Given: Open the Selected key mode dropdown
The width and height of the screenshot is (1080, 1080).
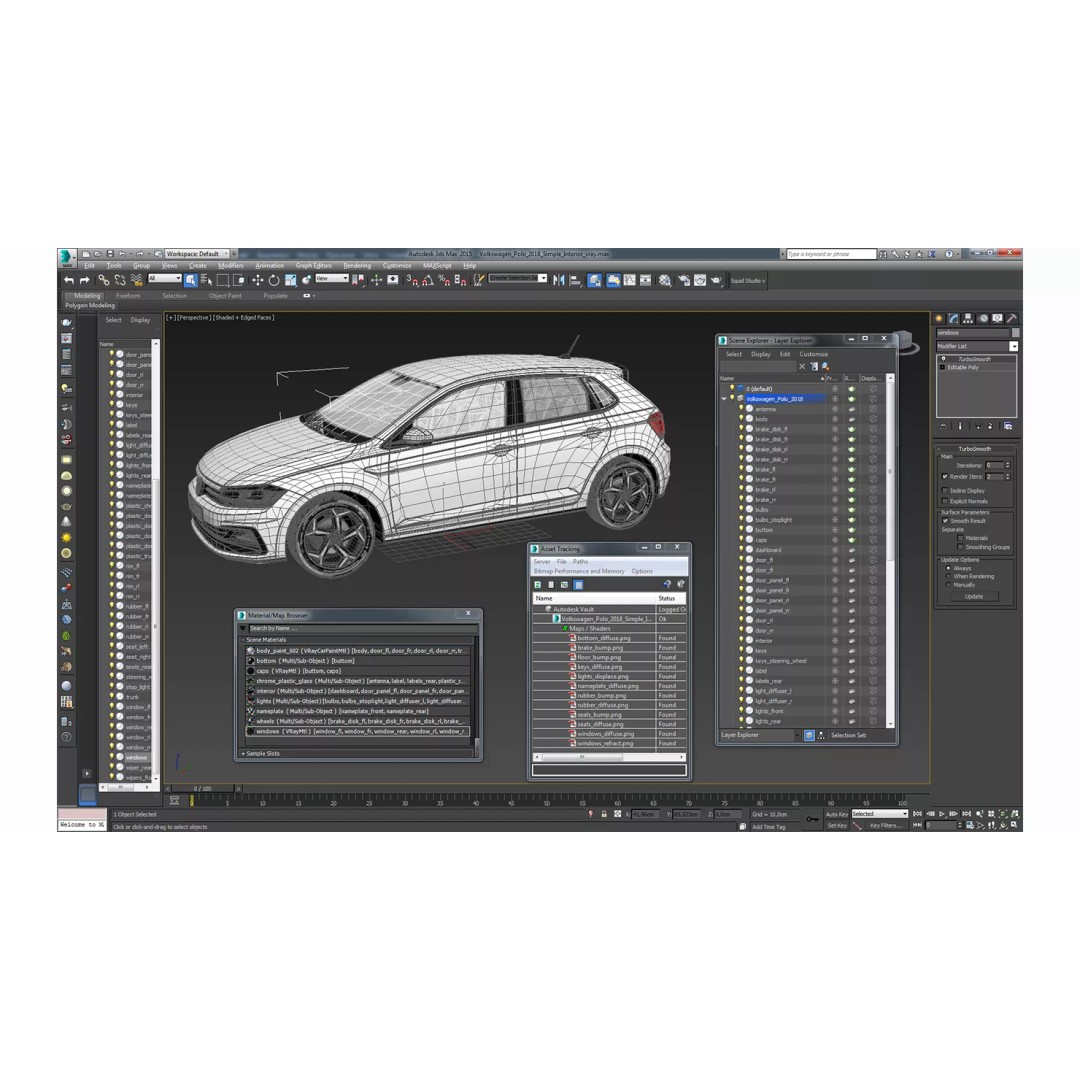Looking at the screenshot, I should 880,814.
